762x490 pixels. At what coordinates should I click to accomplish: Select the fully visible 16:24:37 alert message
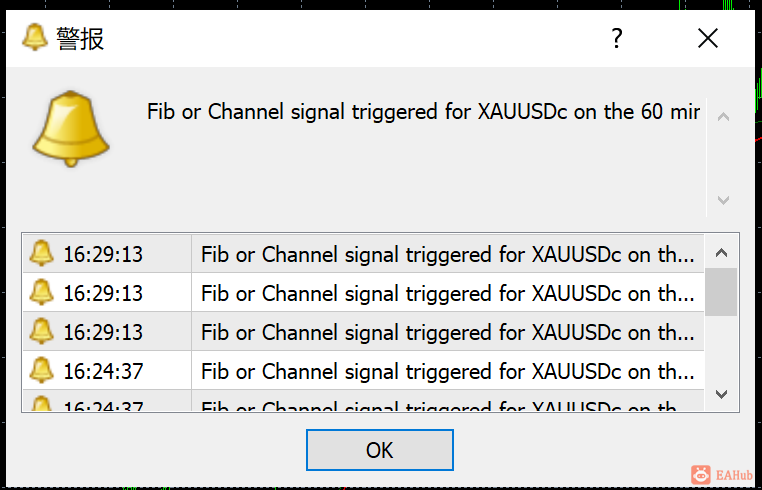(447, 371)
